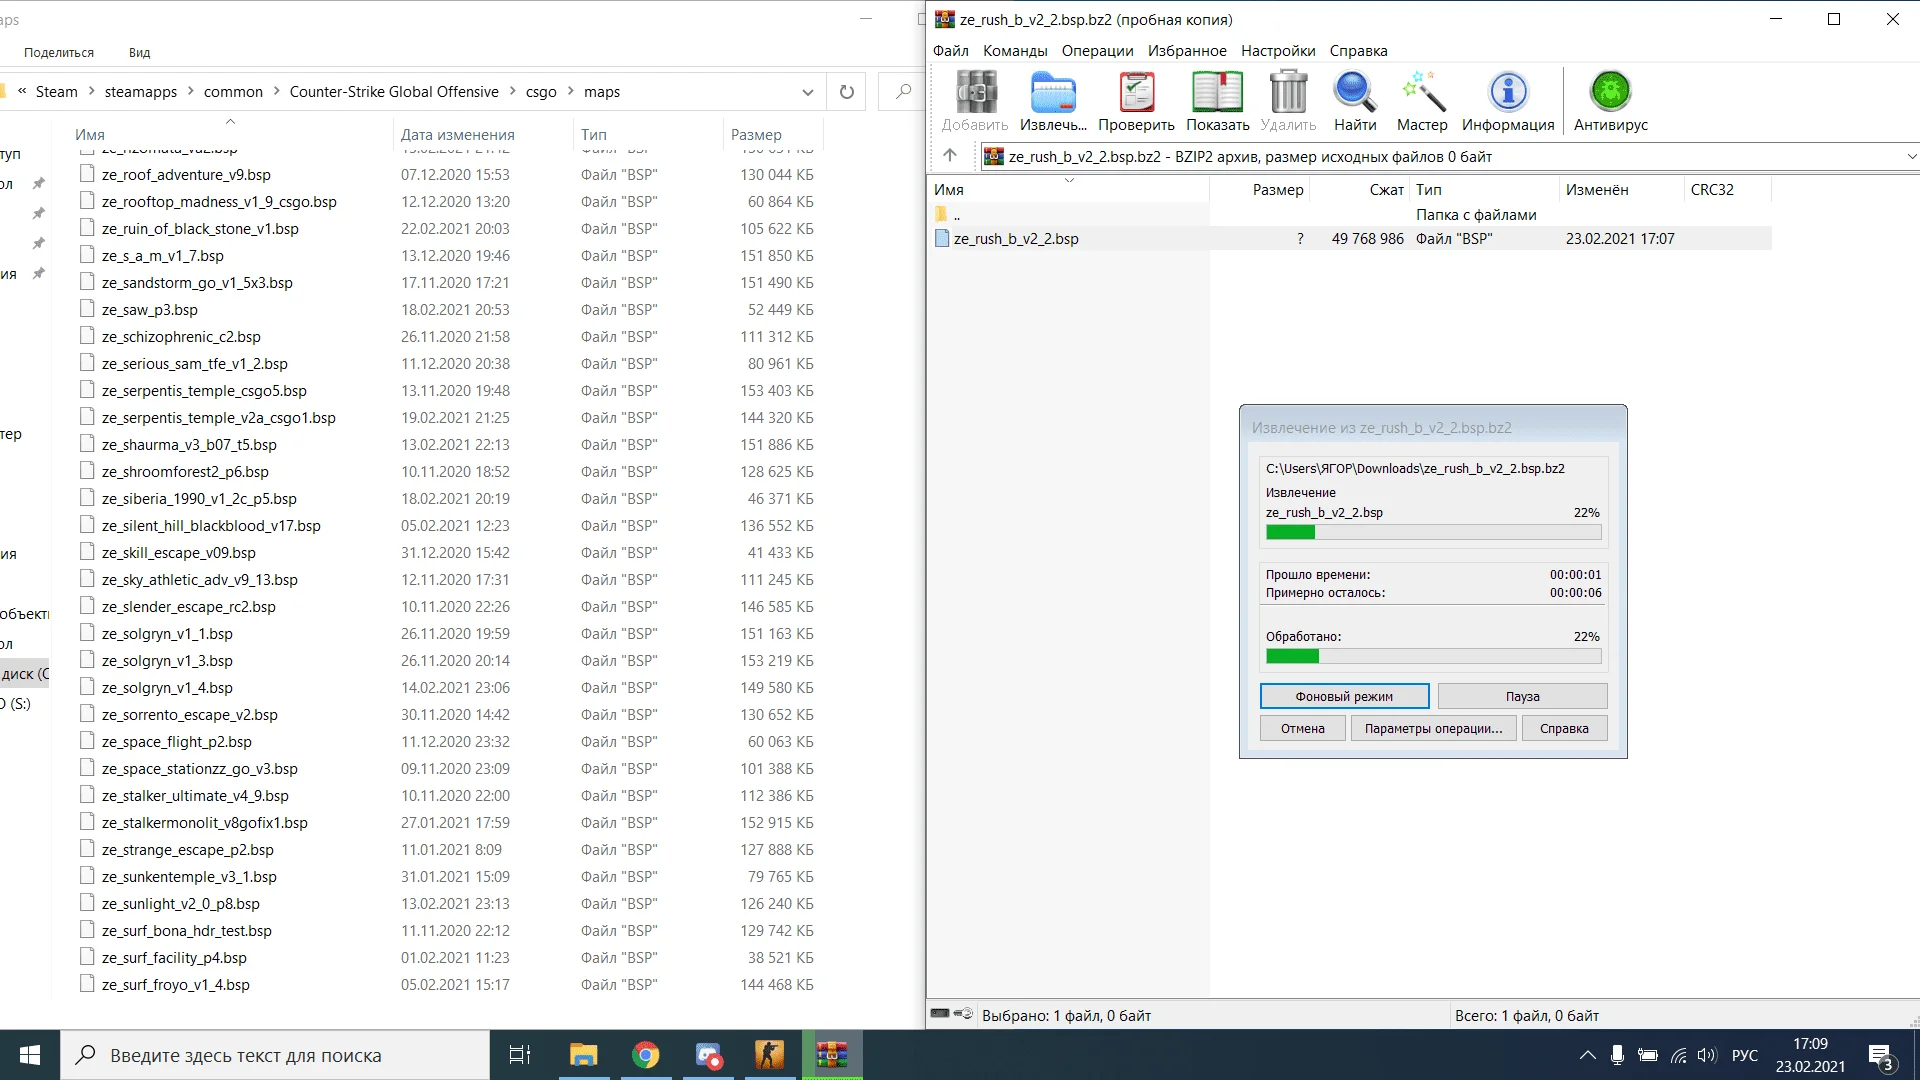
Task: Go up one folder arrow in WinRAR
Action: 950,155
